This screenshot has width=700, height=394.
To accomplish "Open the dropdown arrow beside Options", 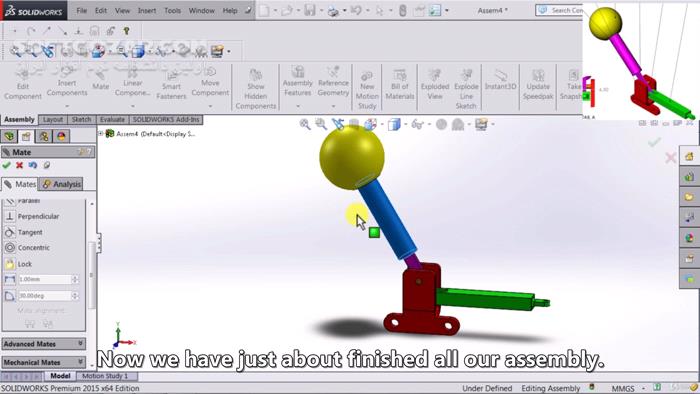I will click(x=446, y=11).
